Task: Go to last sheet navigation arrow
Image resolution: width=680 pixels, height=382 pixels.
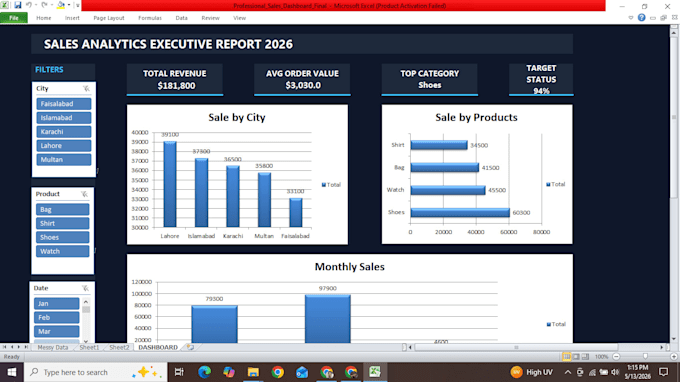Action: 26,347
